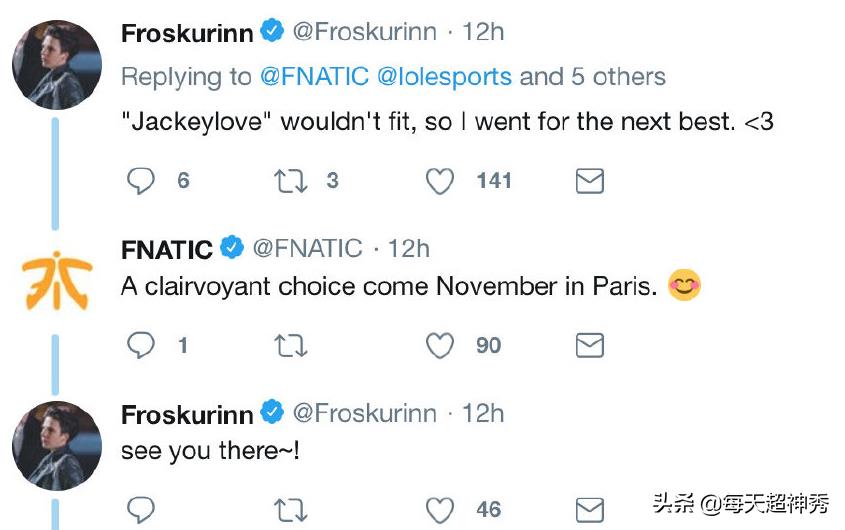Viewport: 845px width, 530px height.
Task: Message the 'see you there' tweet
Action: [x=590, y=509]
